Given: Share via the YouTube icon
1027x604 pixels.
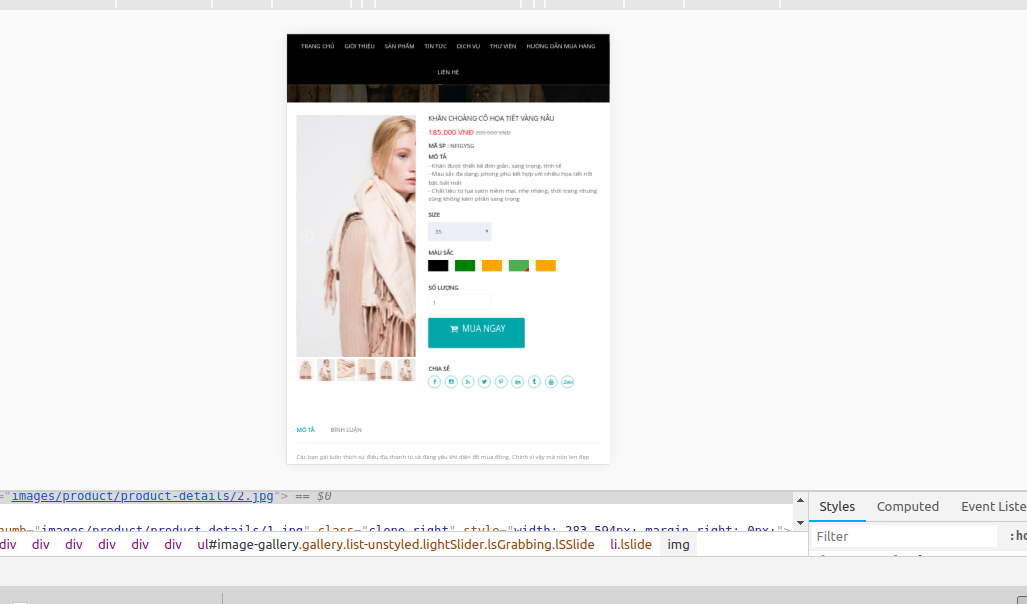Looking at the screenshot, I should [551, 382].
